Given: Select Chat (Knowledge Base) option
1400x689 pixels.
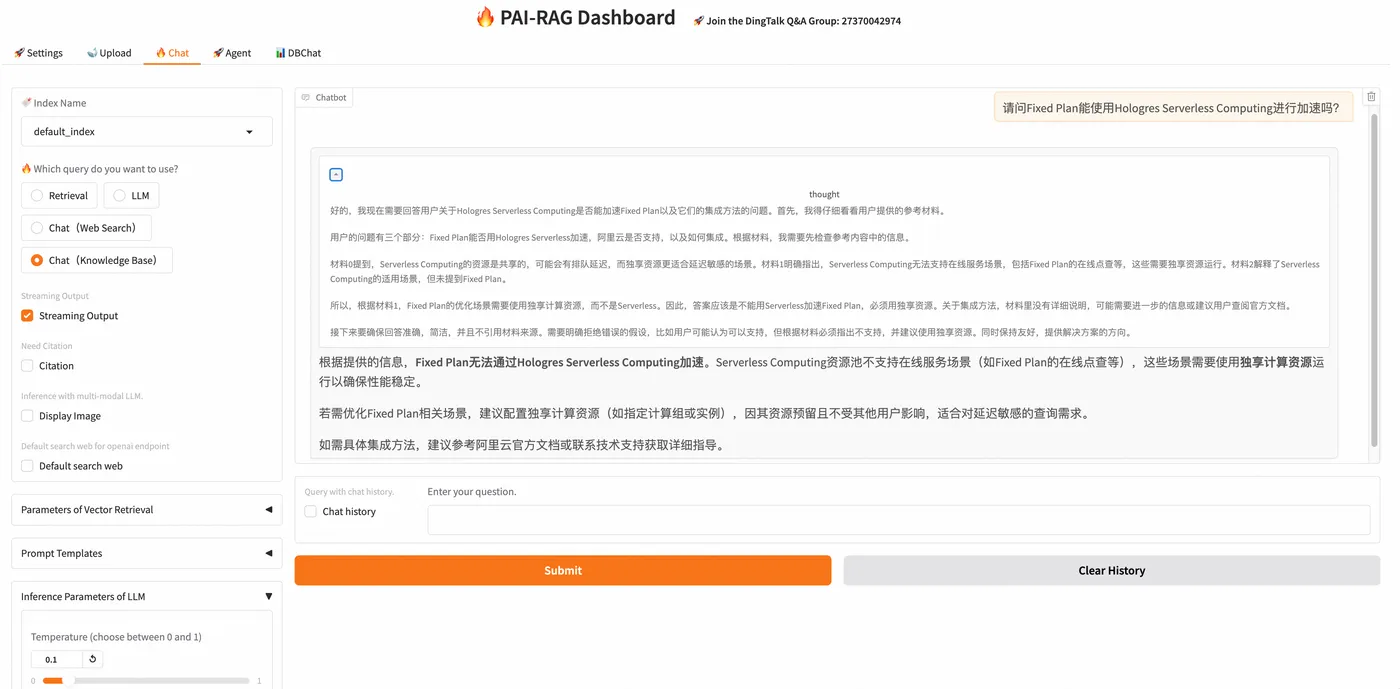Looking at the screenshot, I should pos(96,260).
